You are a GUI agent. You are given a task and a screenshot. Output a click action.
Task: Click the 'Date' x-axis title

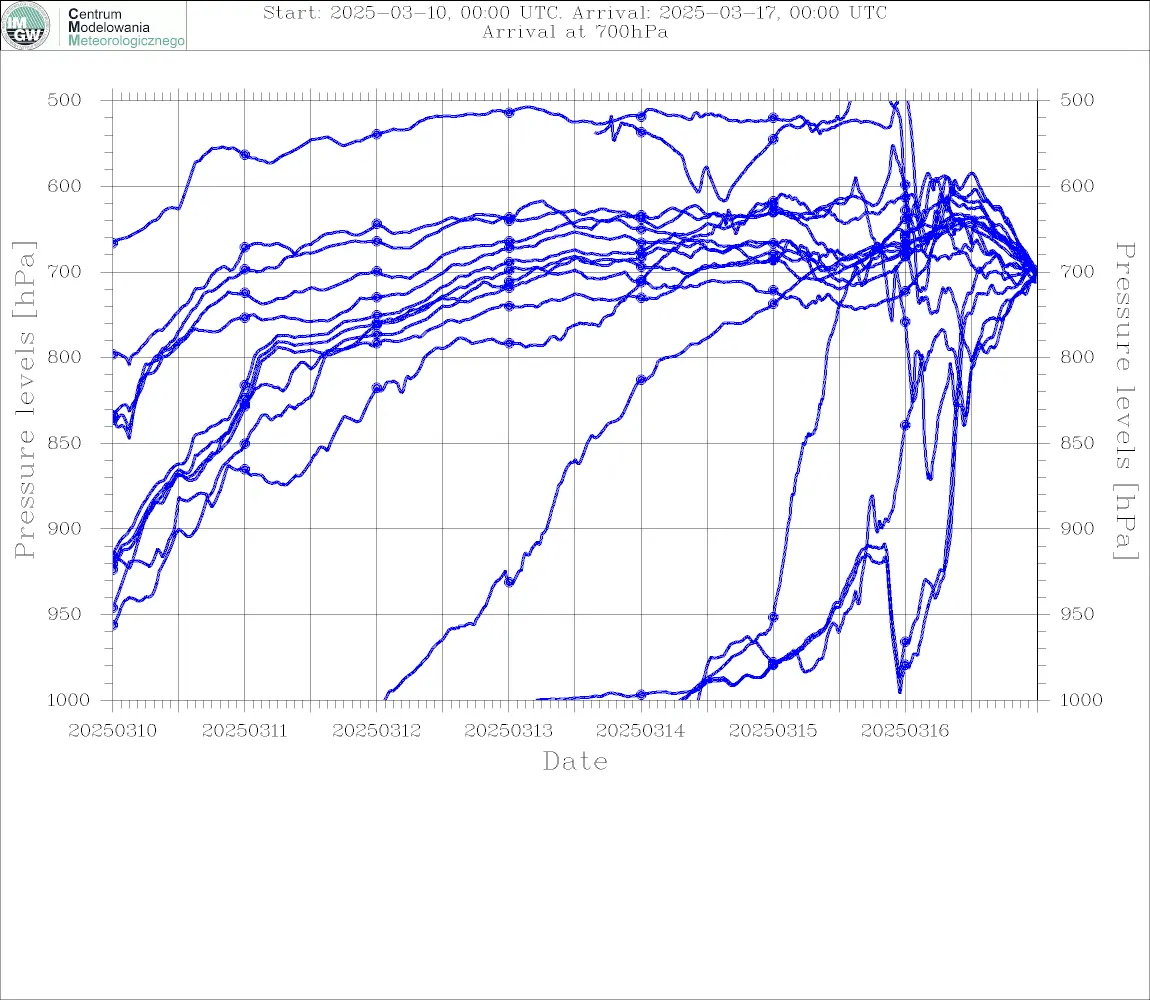(575, 761)
